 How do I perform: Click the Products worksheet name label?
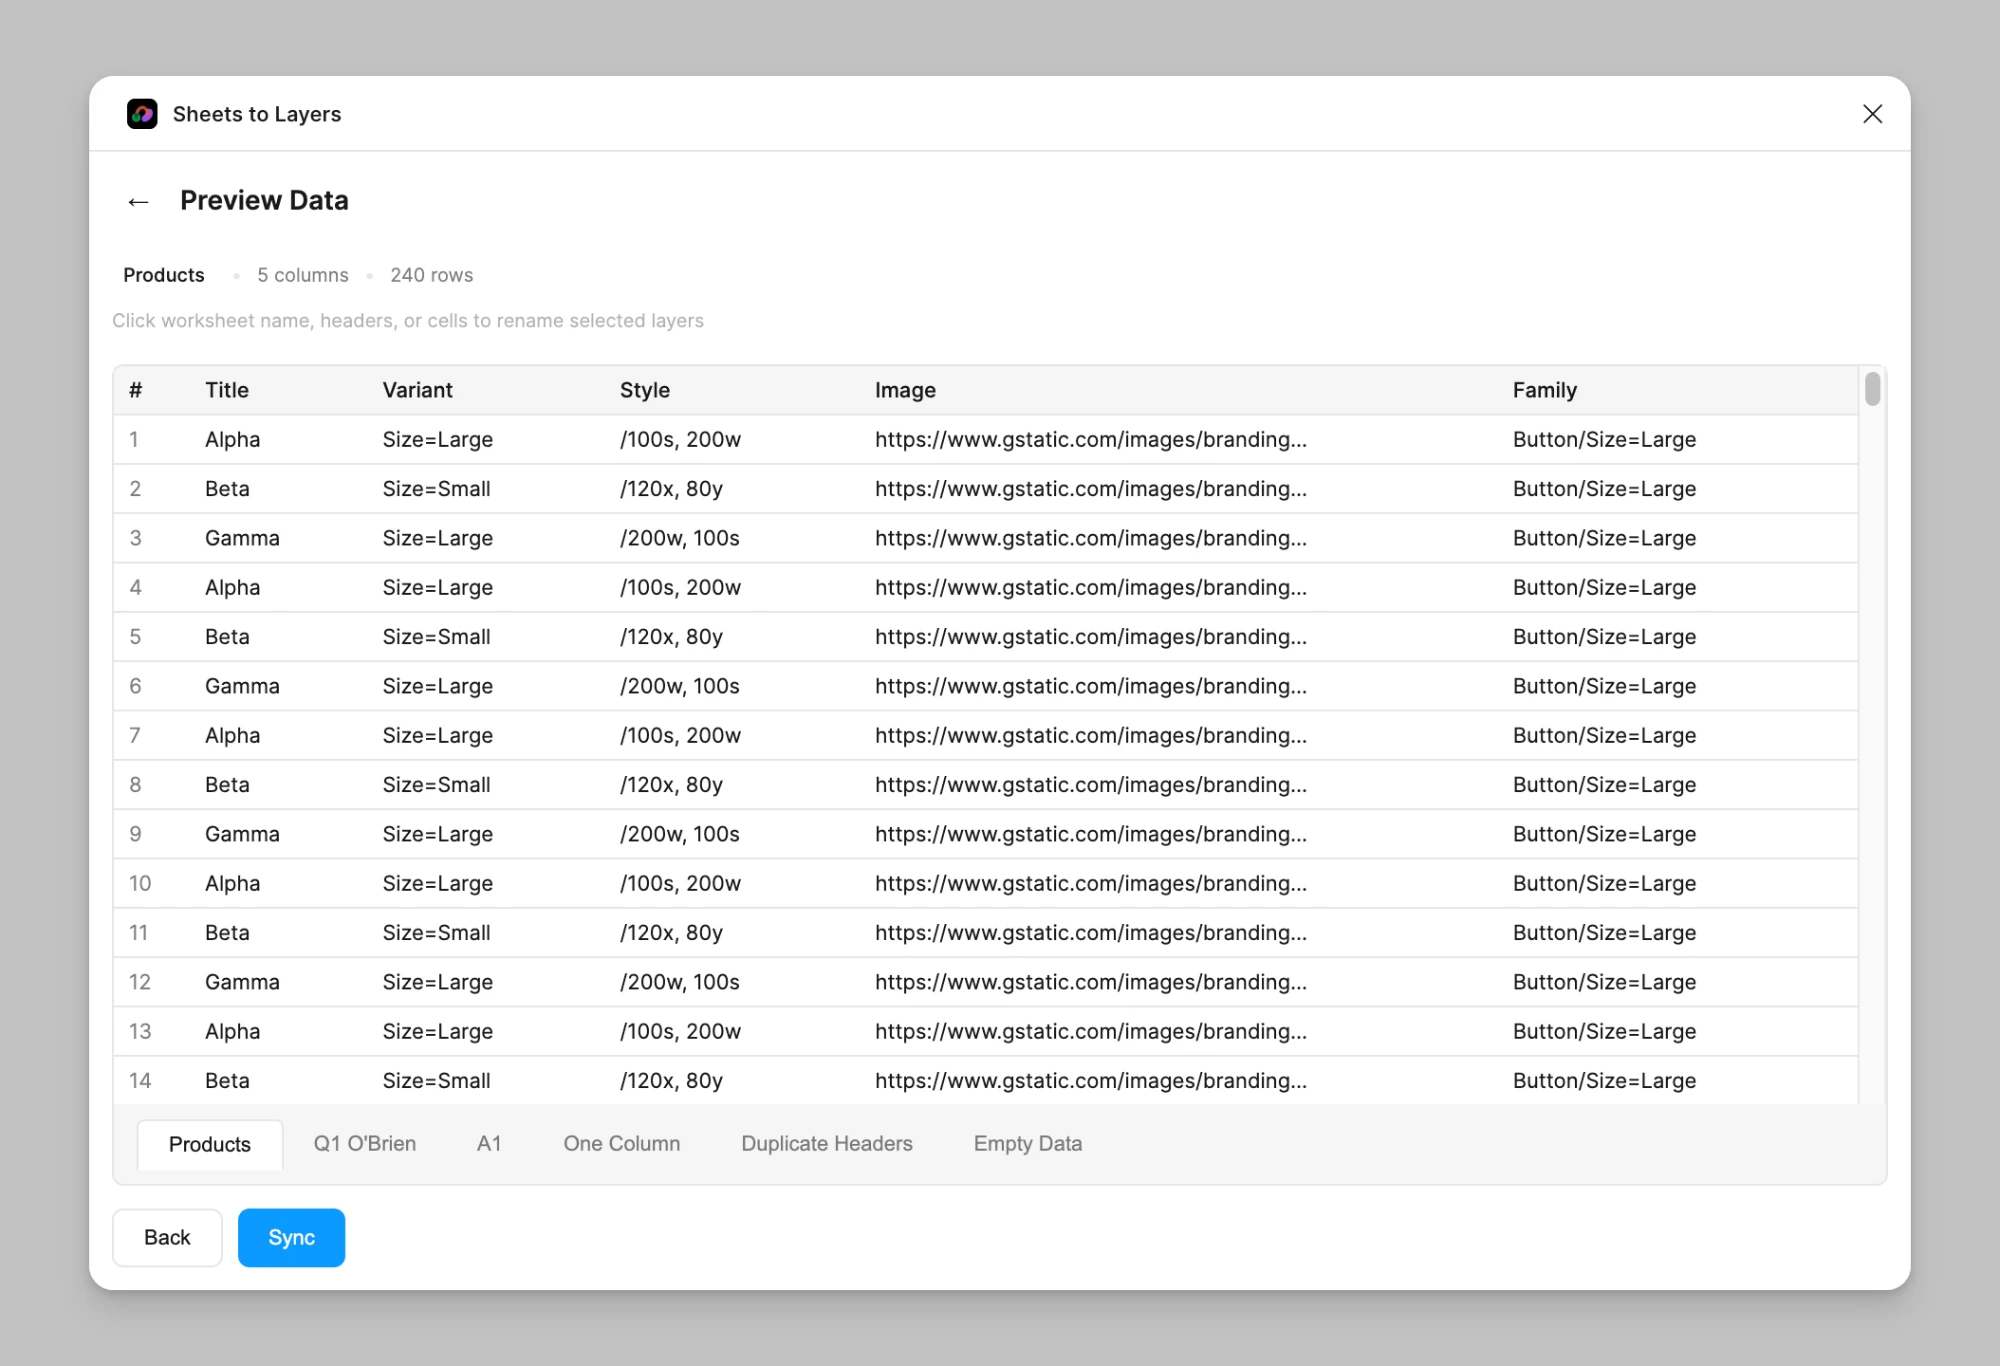pos(164,275)
